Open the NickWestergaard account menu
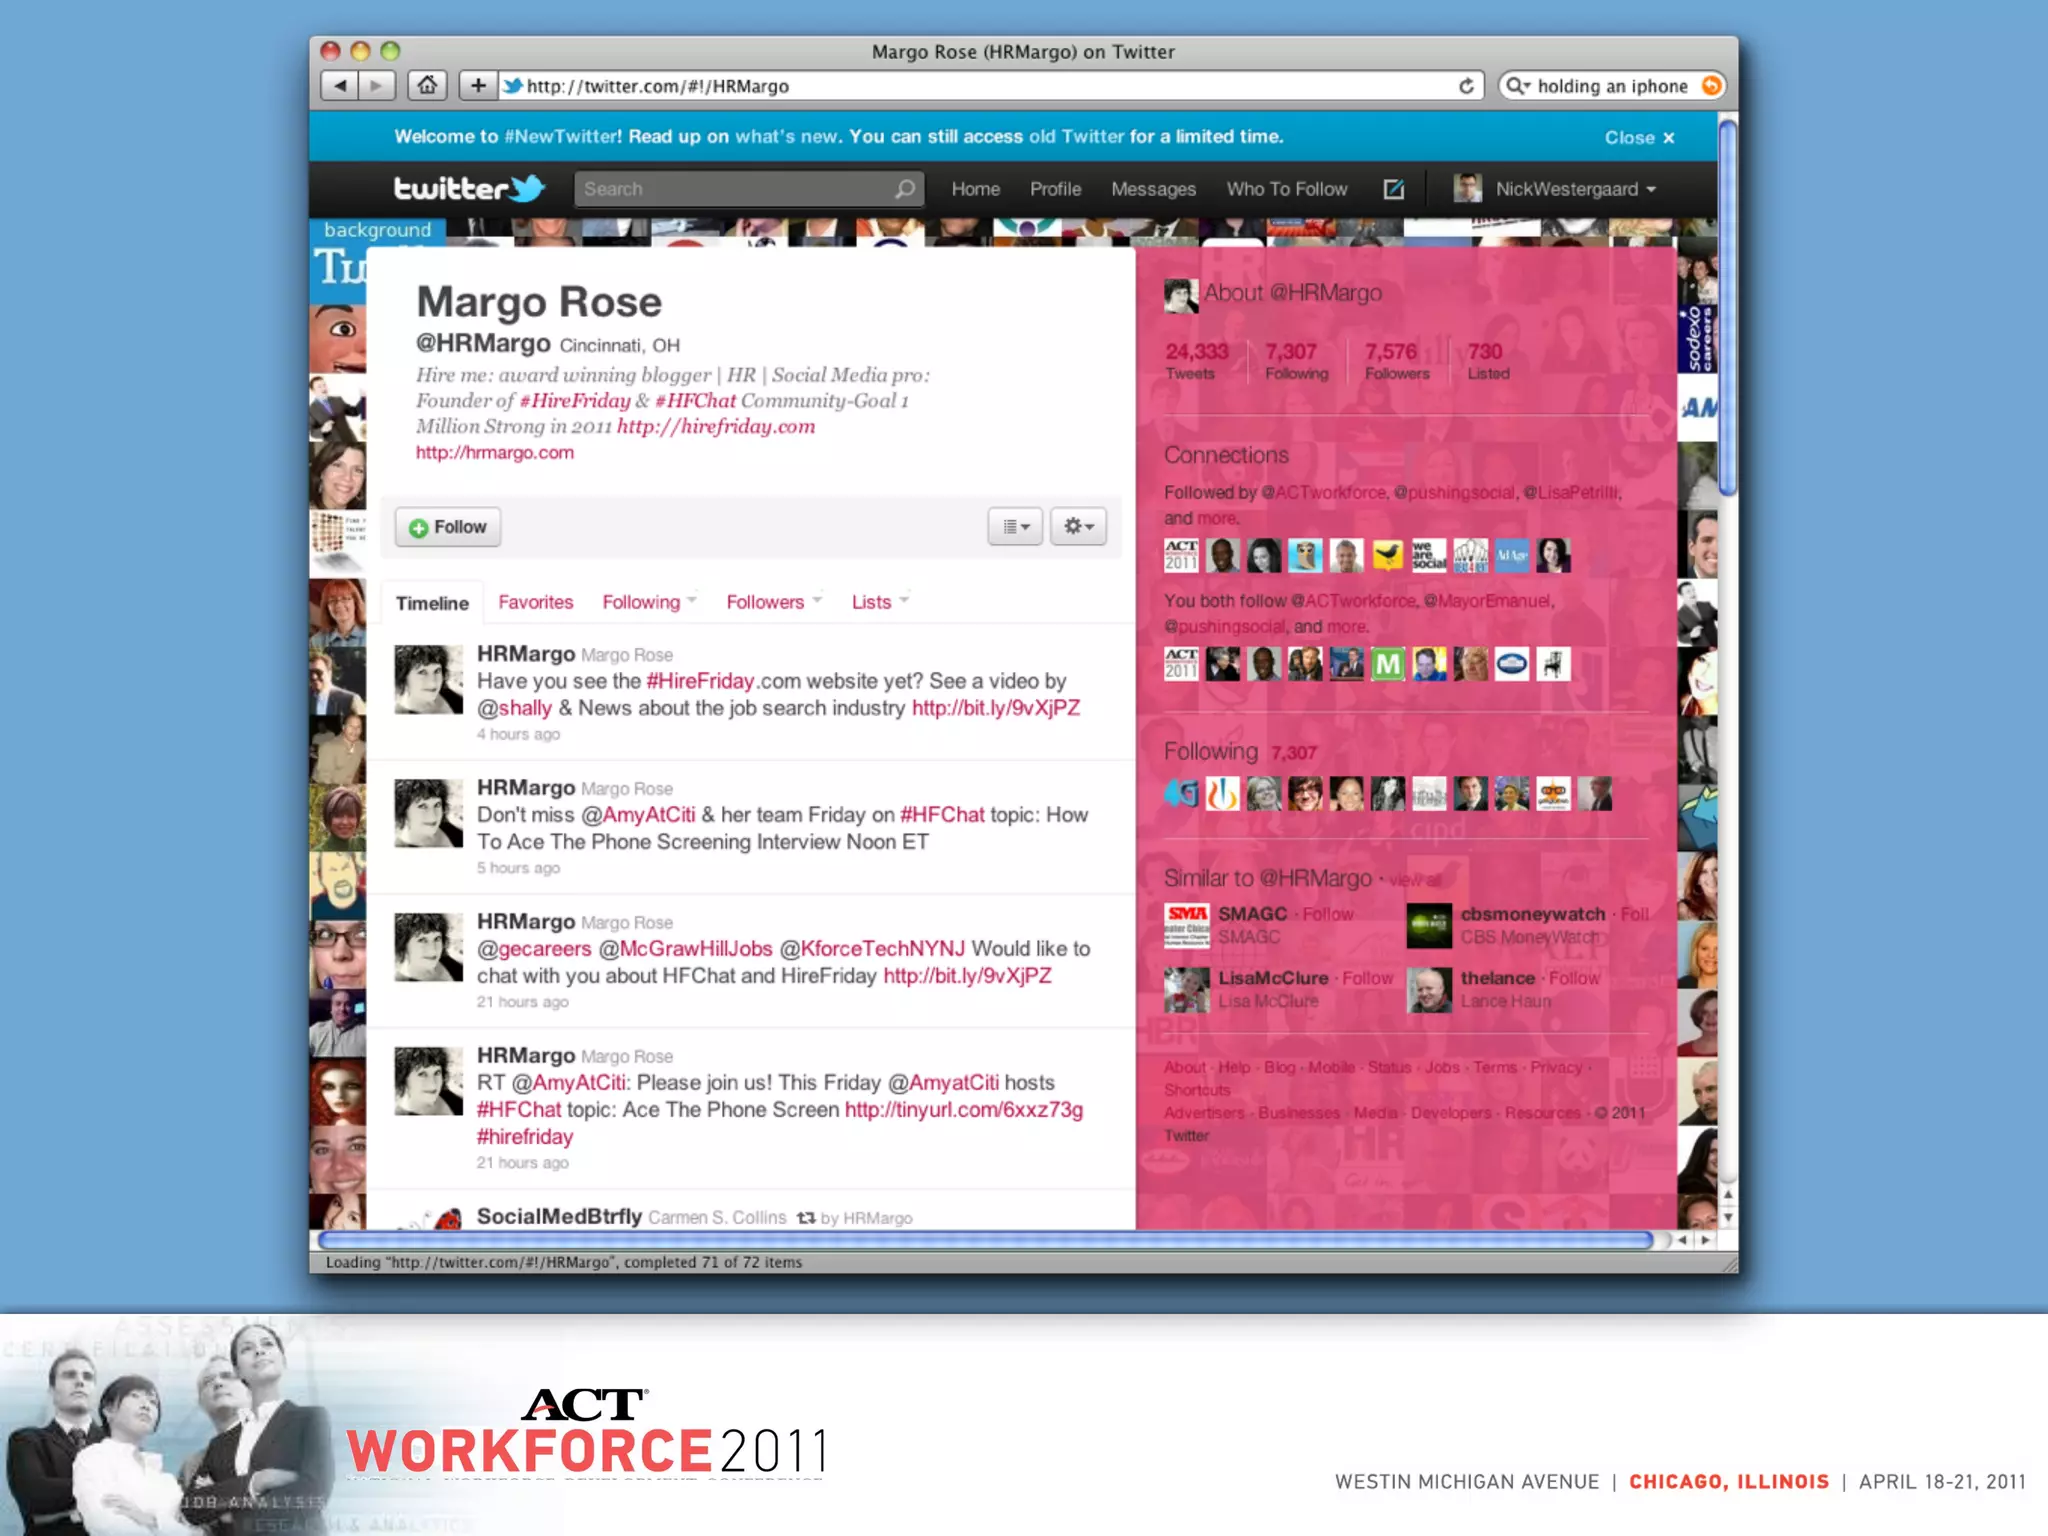2048x1536 pixels. coord(1575,189)
